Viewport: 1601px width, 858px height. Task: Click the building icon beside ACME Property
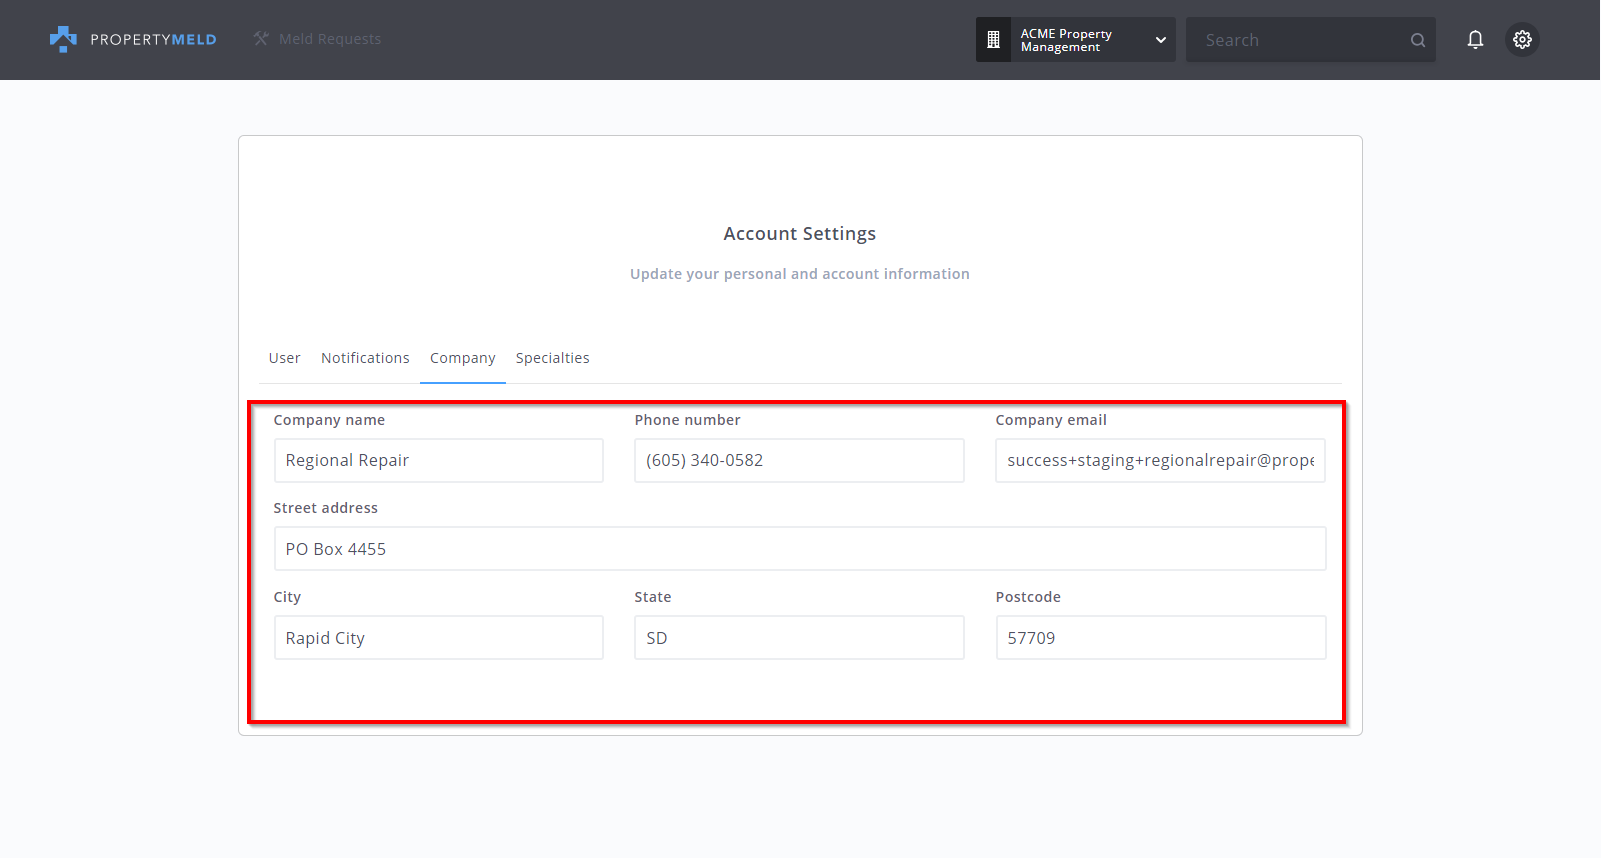click(x=993, y=40)
